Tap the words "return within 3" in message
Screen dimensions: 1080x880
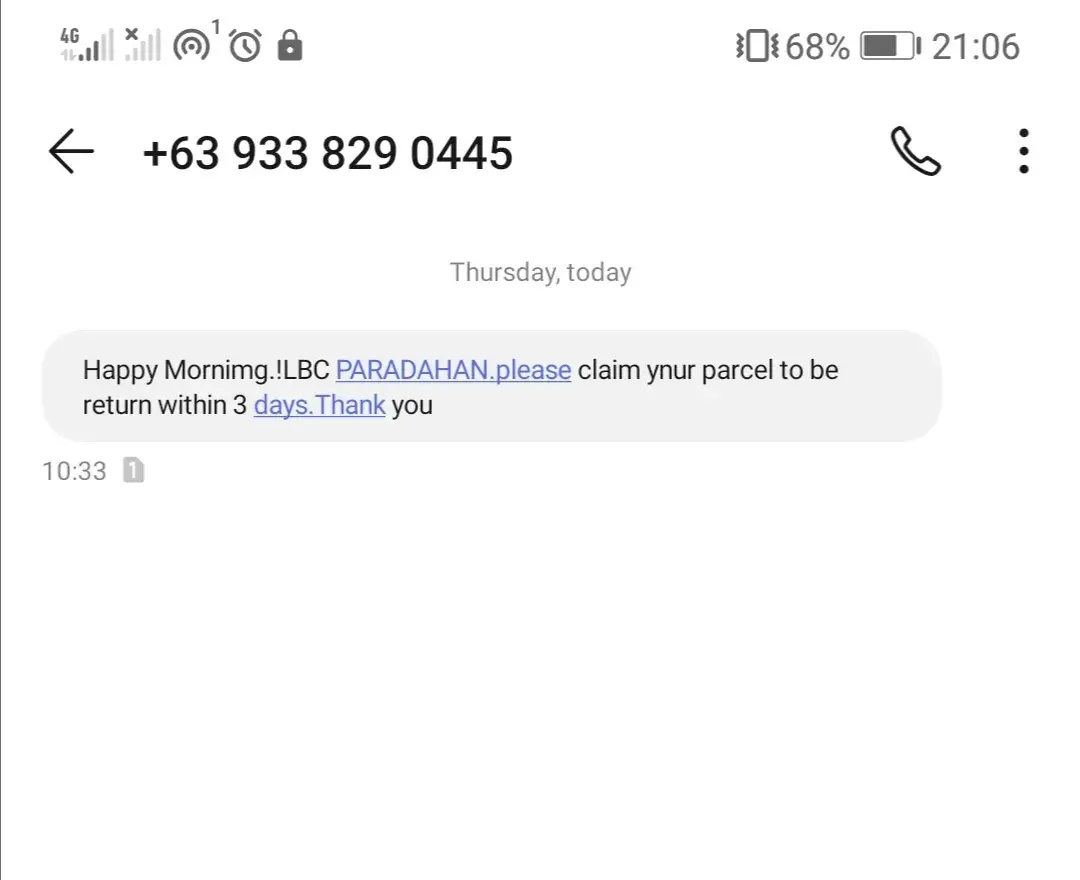point(165,406)
